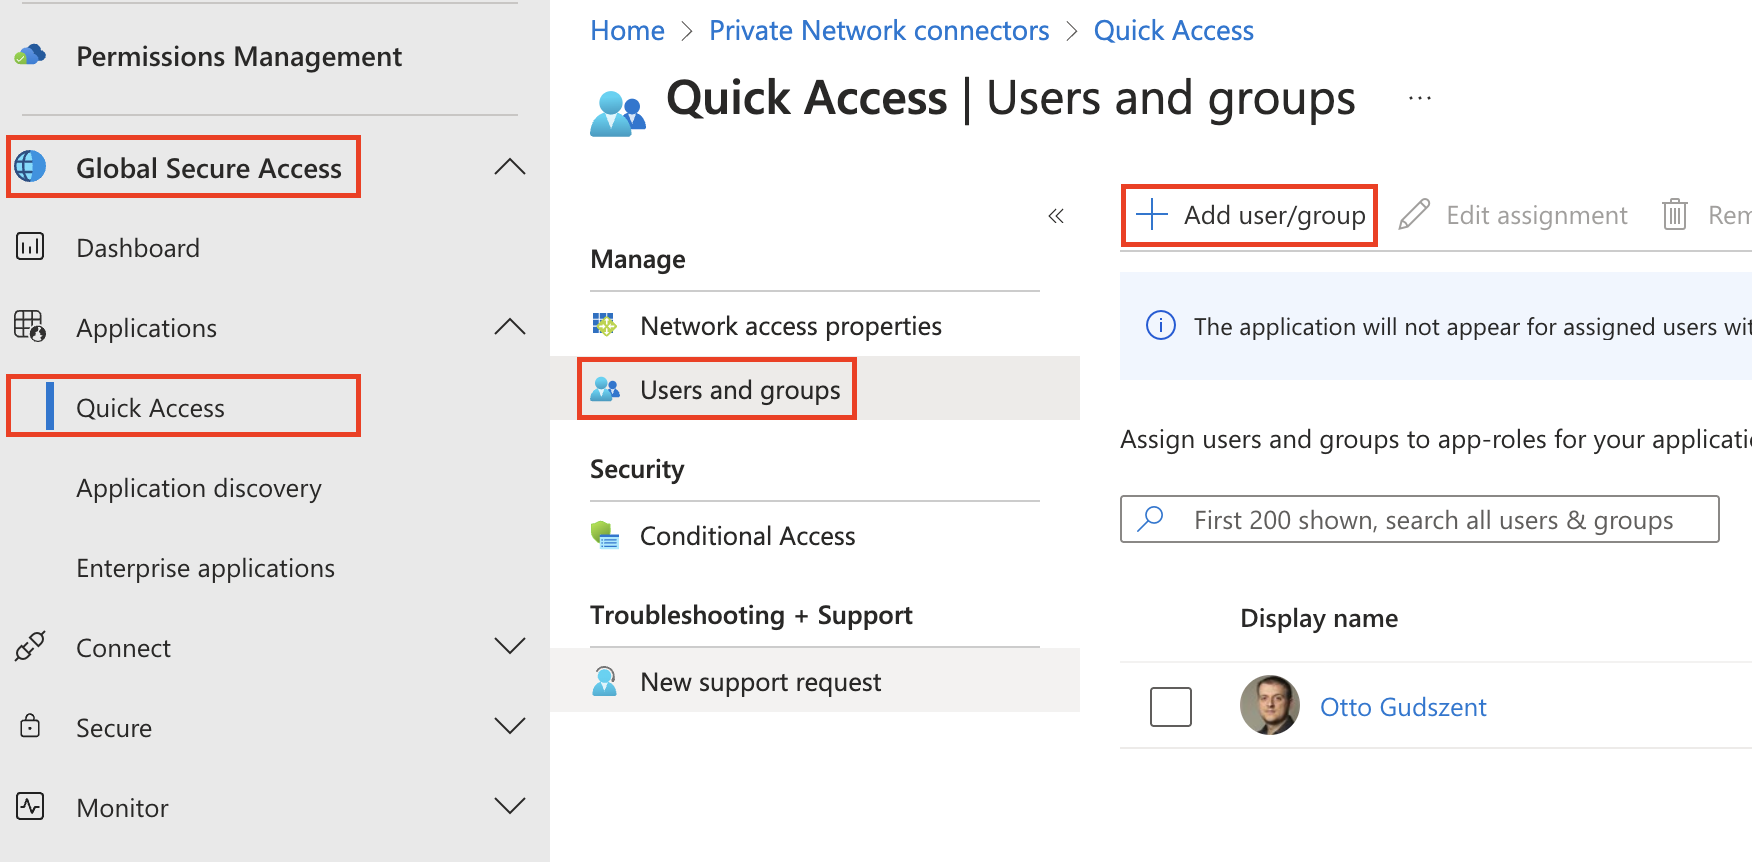Click the Conditional Access shield icon
This screenshot has width=1752, height=862.
click(605, 535)
